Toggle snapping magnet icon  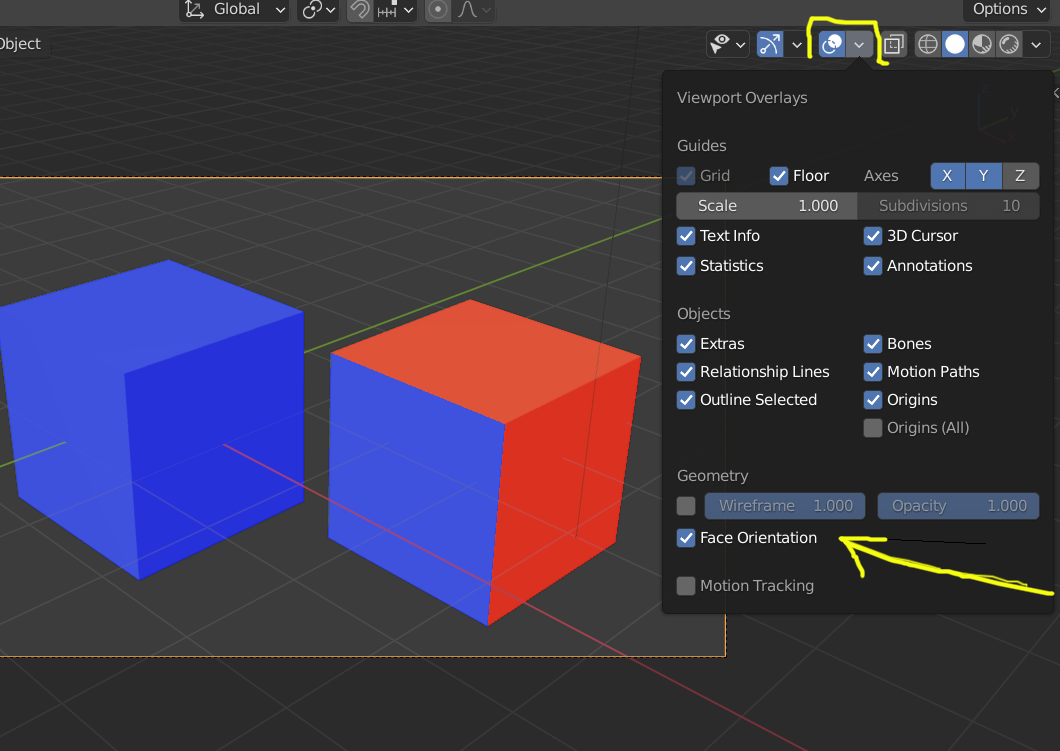pyautogui.click(x=360, y=10)
